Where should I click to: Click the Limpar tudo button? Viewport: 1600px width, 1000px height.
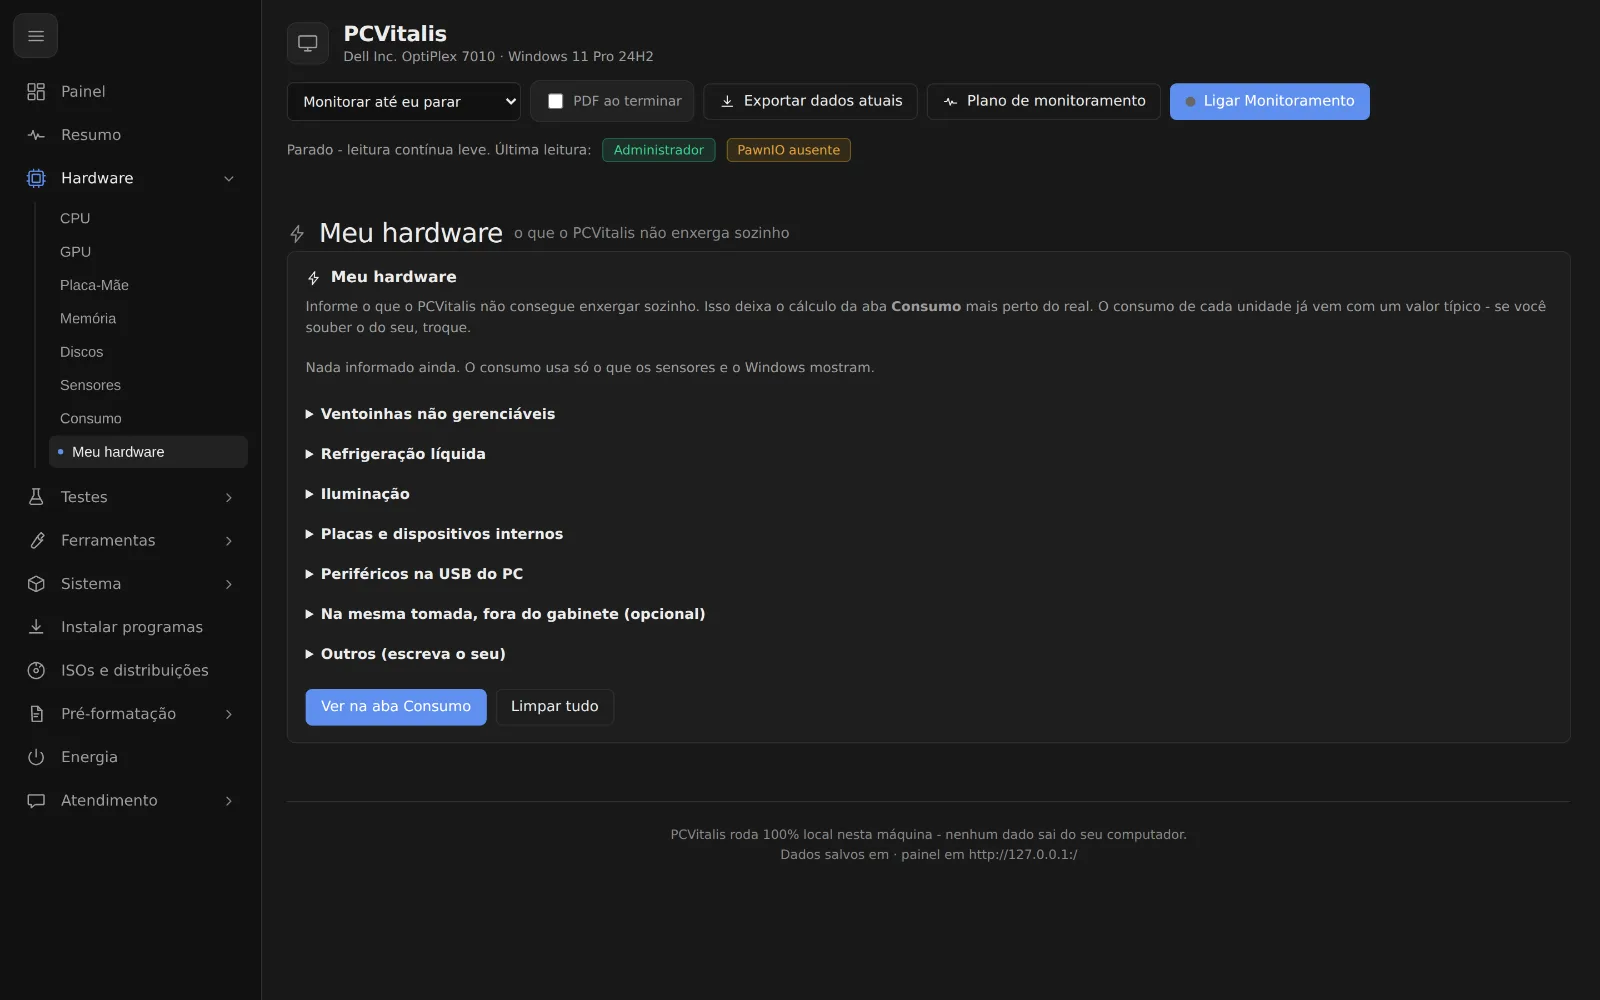click(x=555, y=707)
